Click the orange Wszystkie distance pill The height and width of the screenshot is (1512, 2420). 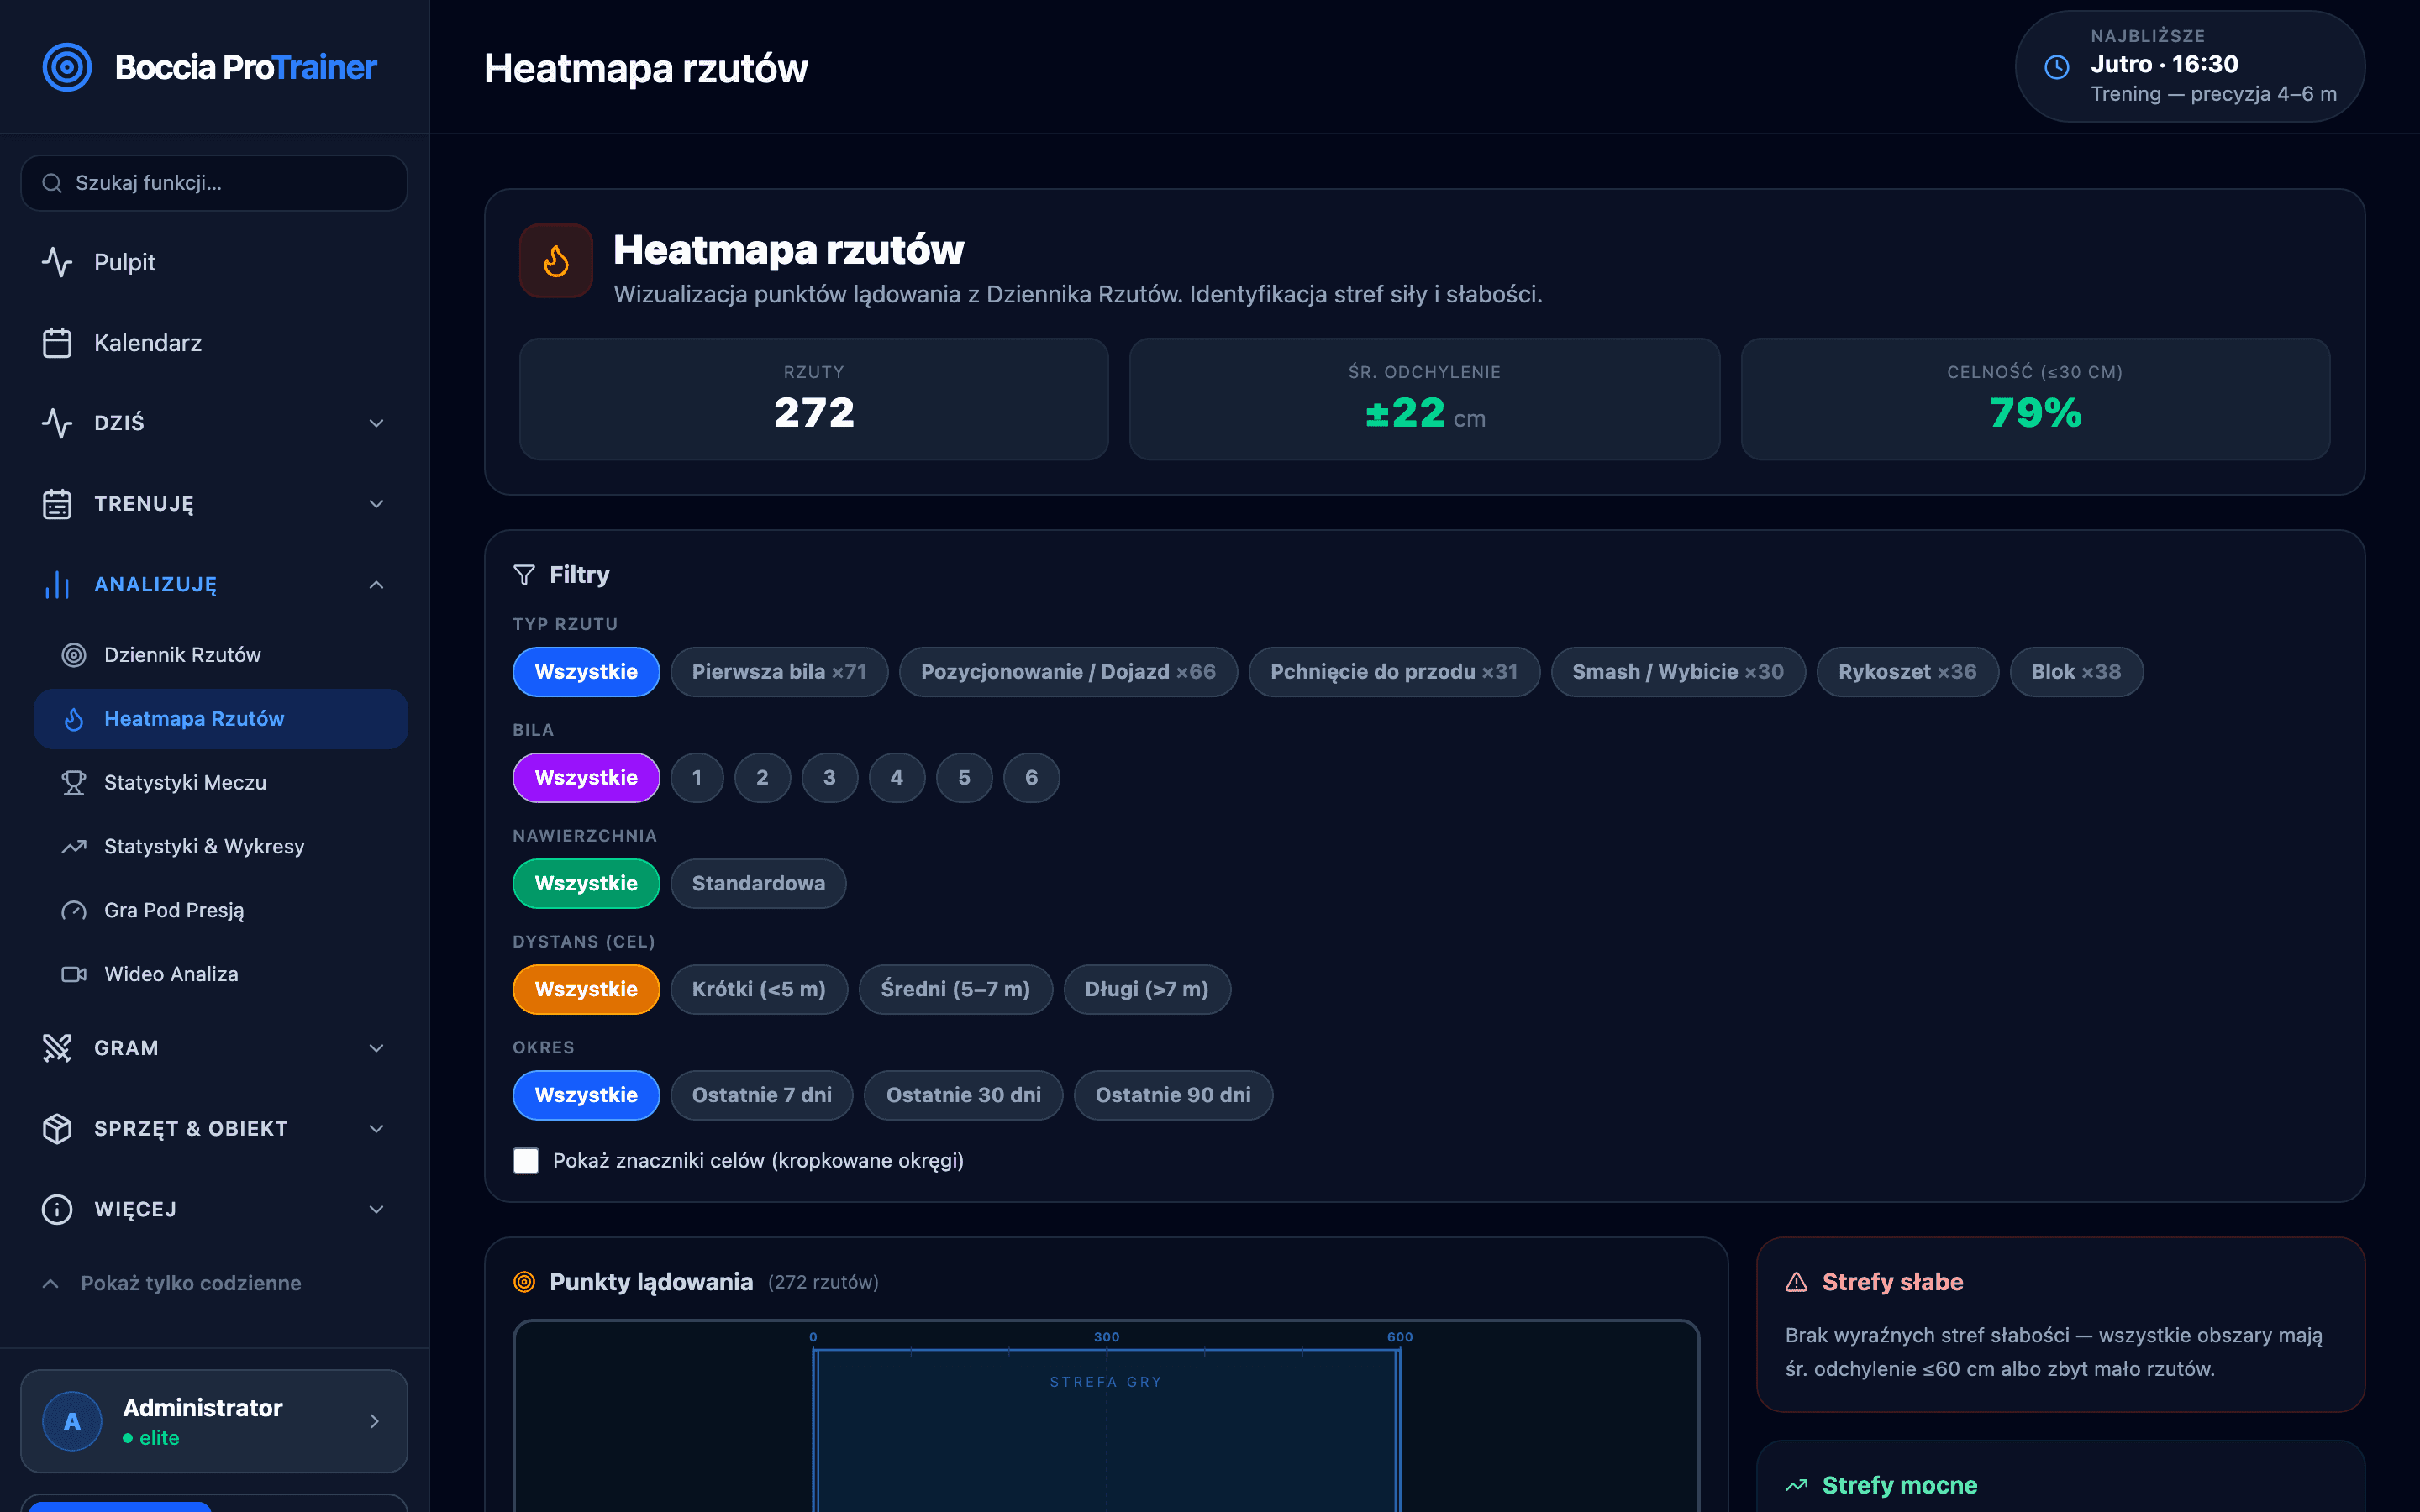[x=586, y=990]
